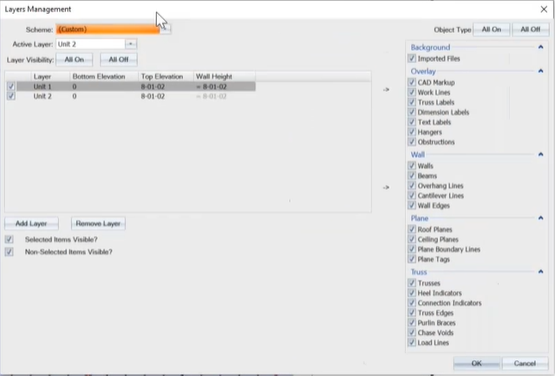Toggle Non-Selected Items Visible checkbox
Screen dimensions: 555x376
9,252
